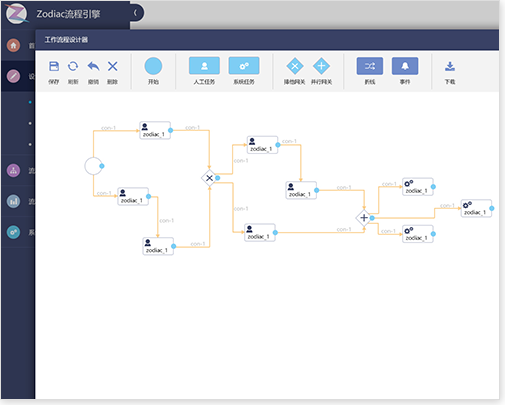Open the bar chart icon in the sidebar
Screen dimensions: 505x405
[13, 201]
